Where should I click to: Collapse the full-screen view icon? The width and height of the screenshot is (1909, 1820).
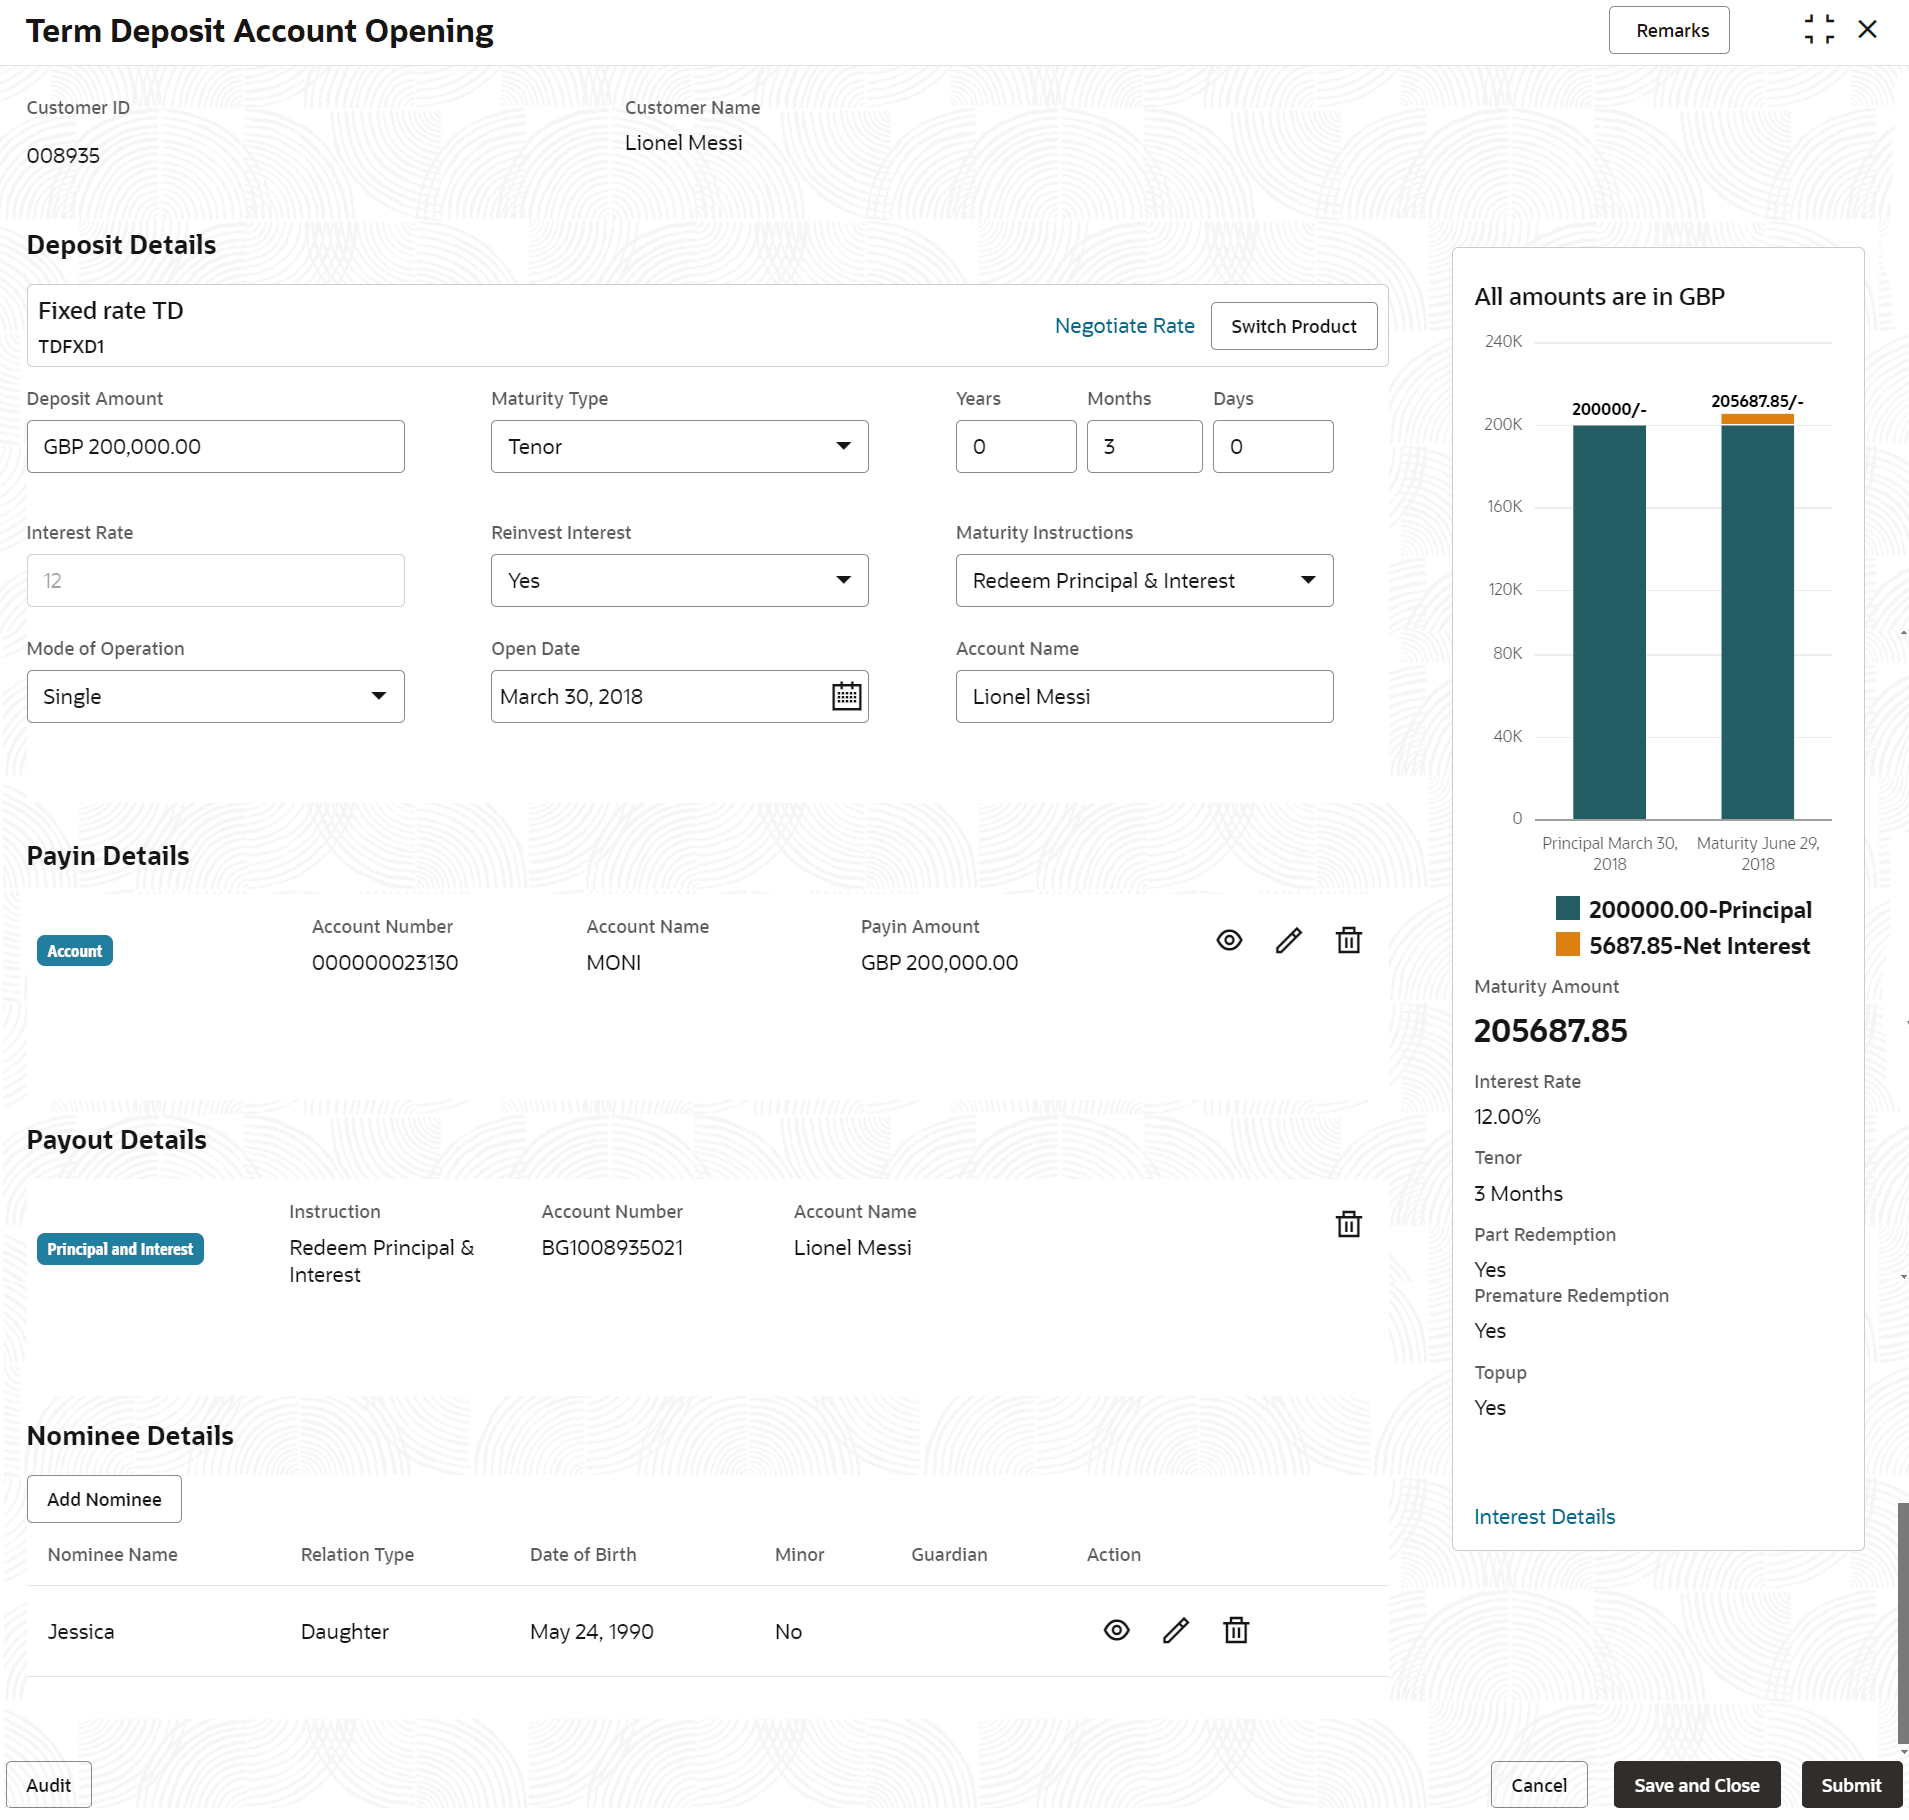tap(1818, 30)
